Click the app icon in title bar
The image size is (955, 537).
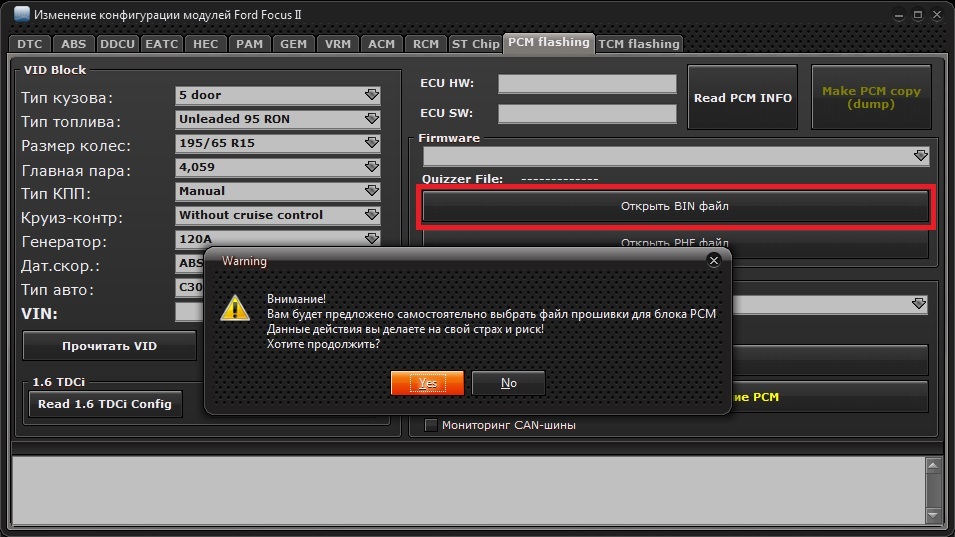[x=20, y=16]
